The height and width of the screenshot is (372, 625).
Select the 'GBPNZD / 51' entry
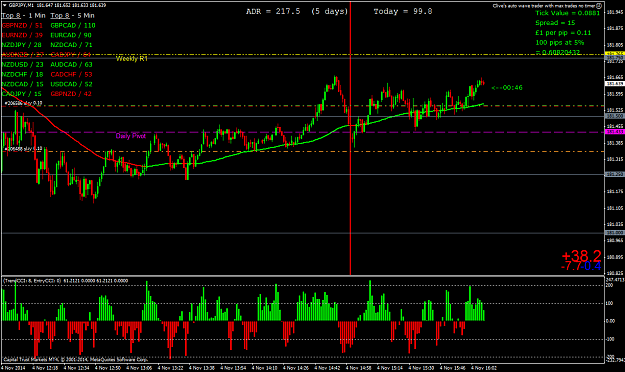point(22,26)
